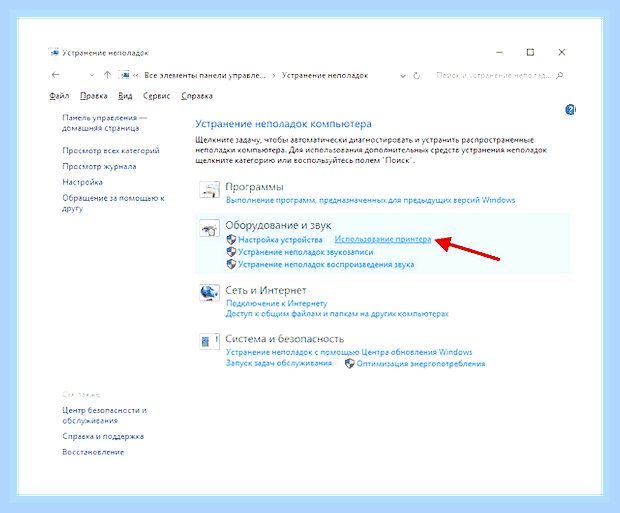Image resolution: width=620 pixels, height=513 pixels.
Task: Refresh the troubleshooting page
Action: (417, 76)
